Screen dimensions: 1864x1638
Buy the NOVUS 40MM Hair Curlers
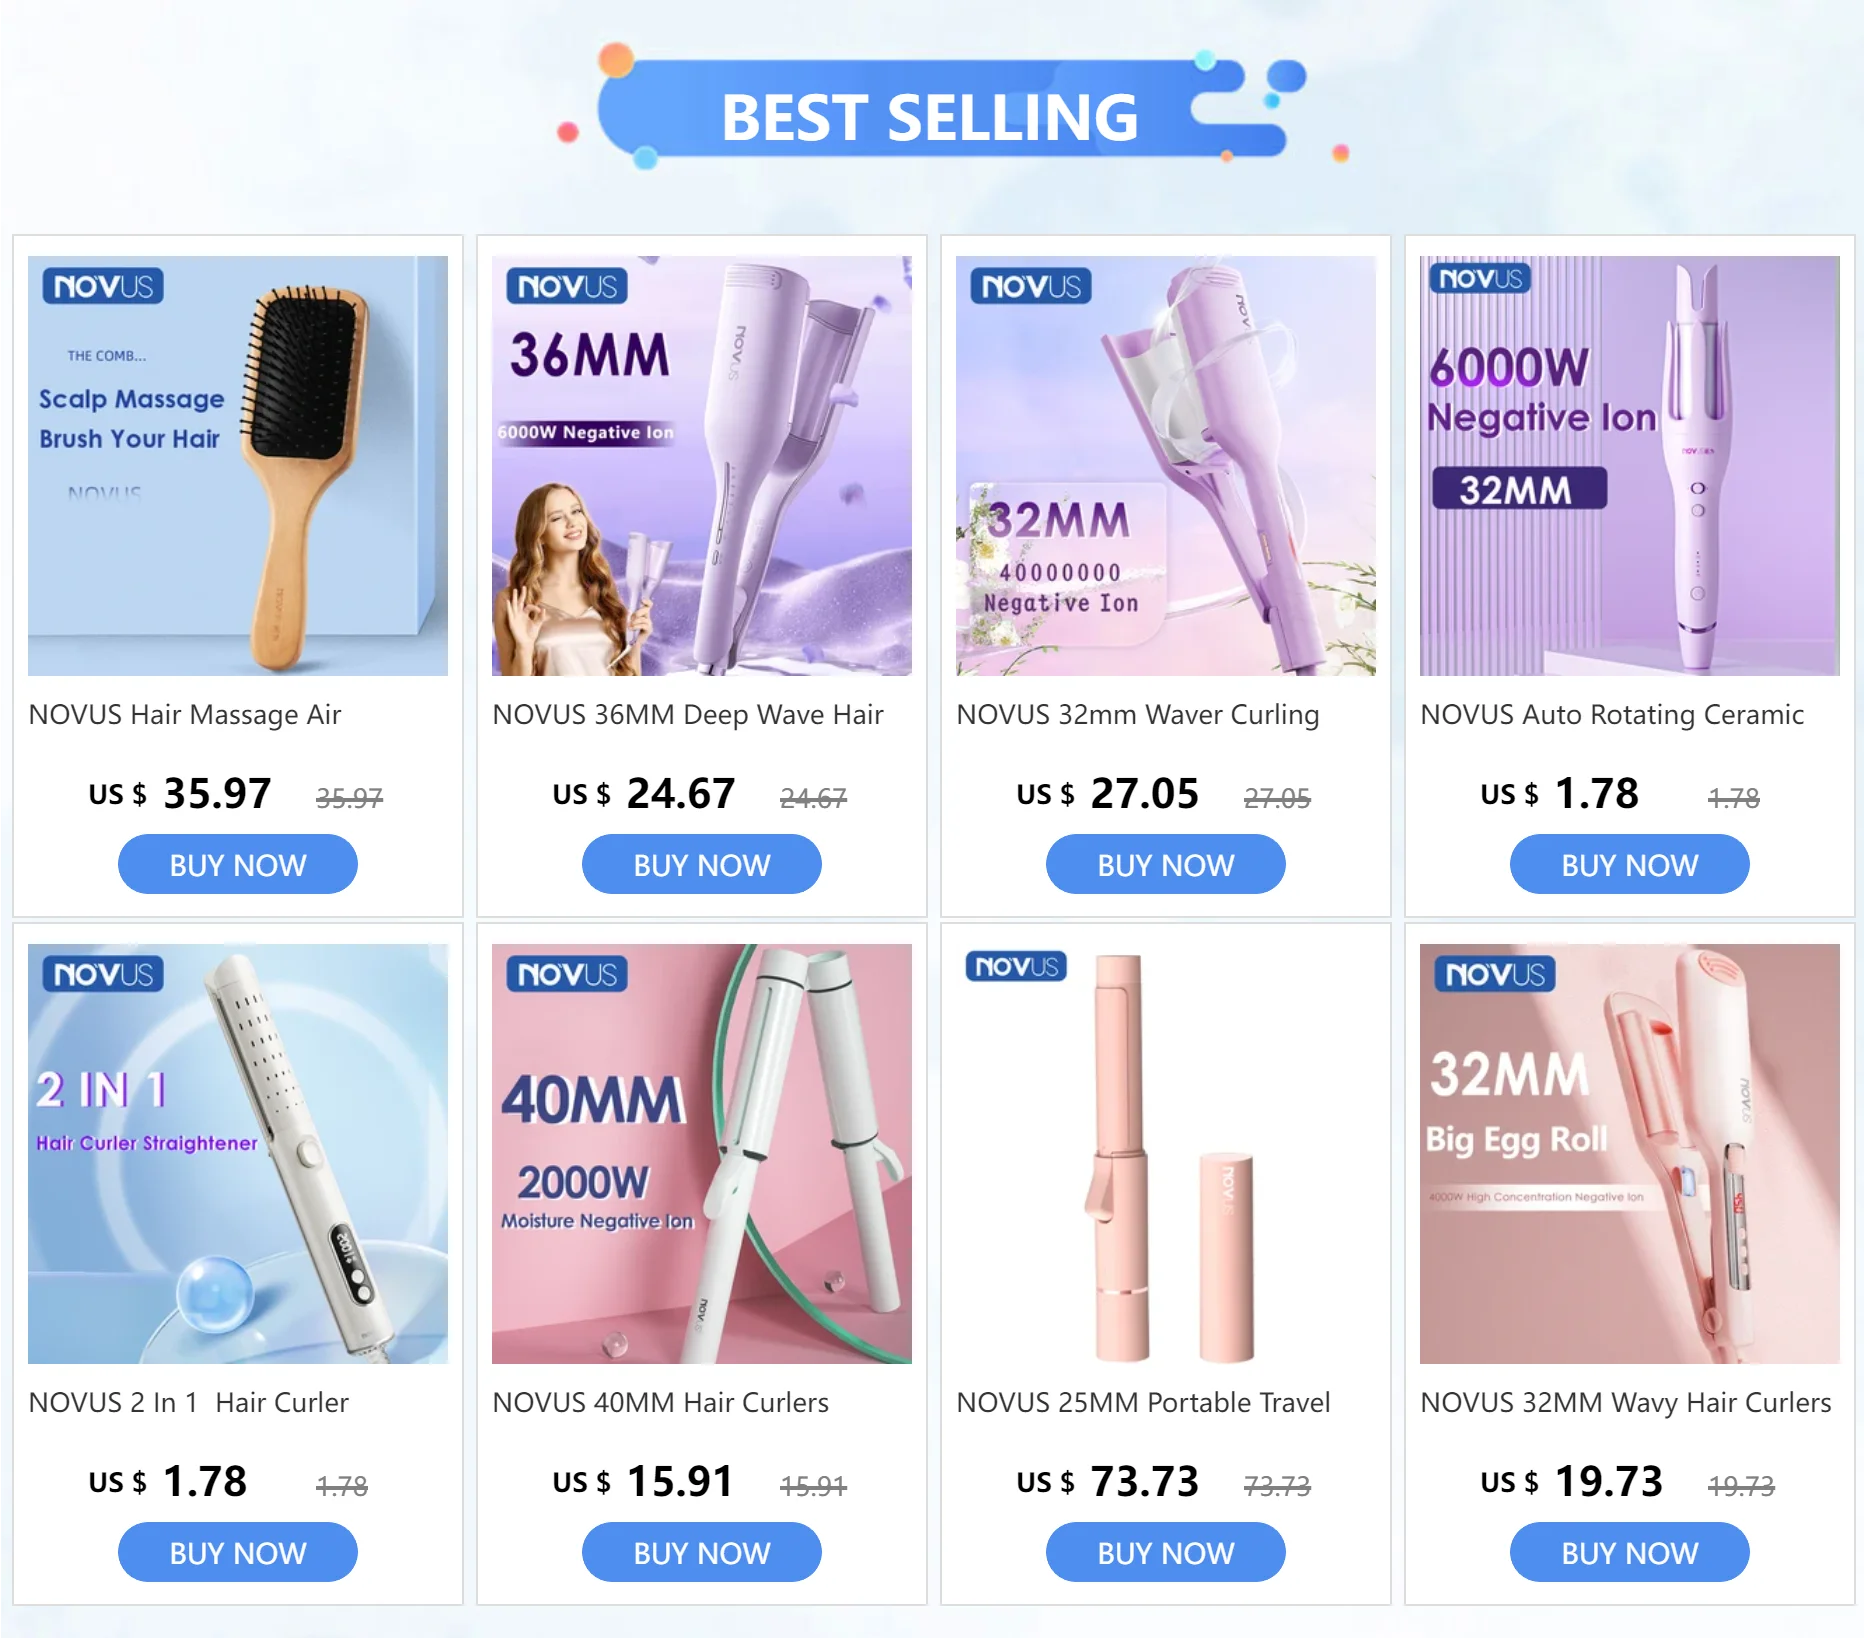coord(702,1553)
